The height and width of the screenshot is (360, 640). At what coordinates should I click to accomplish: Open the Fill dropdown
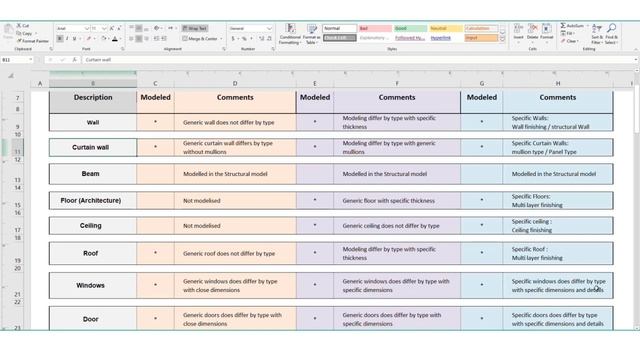coord(567,33)
